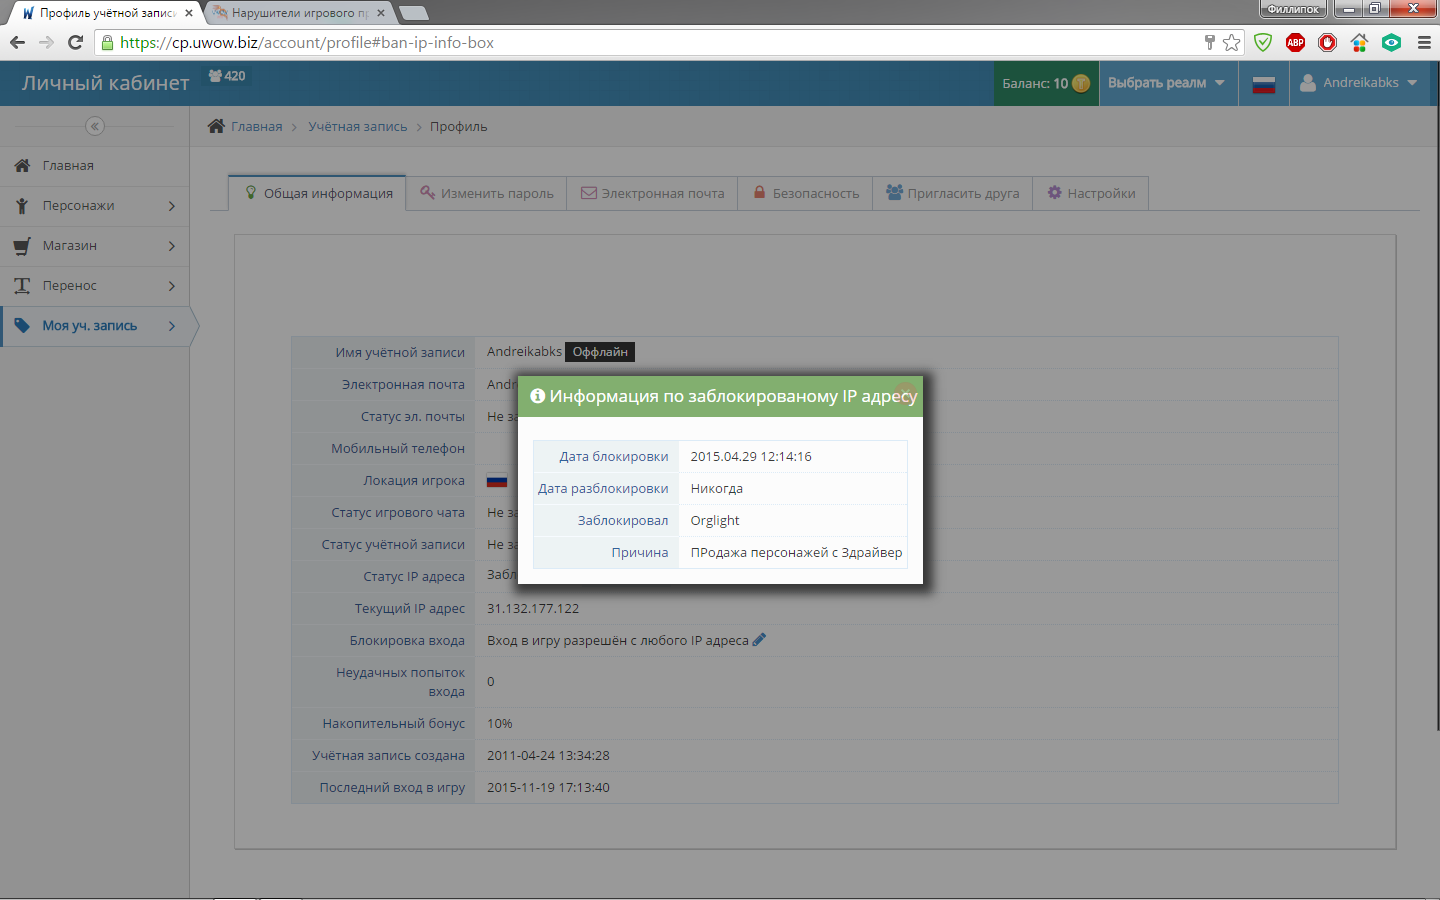Bookmark this page with the star icon
Screen dimensions: 1440x900
[1232, 42]
